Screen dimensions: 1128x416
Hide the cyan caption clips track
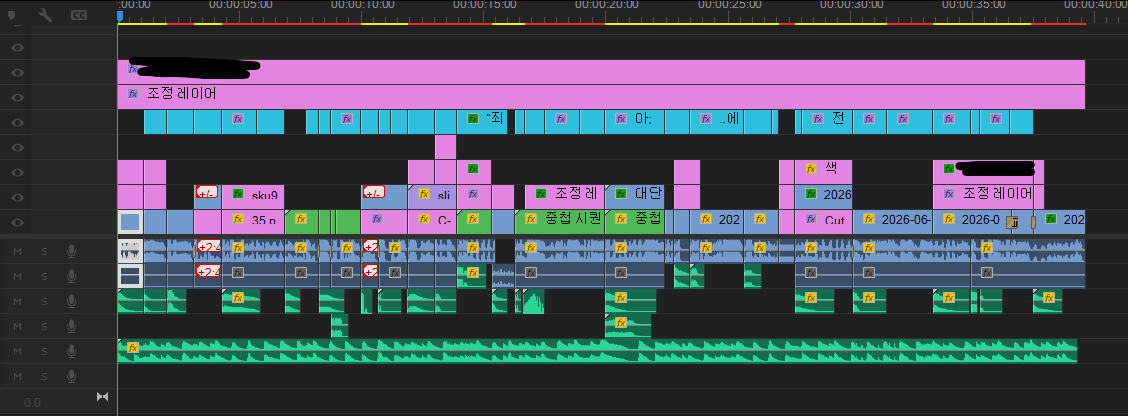pos(18,122)
